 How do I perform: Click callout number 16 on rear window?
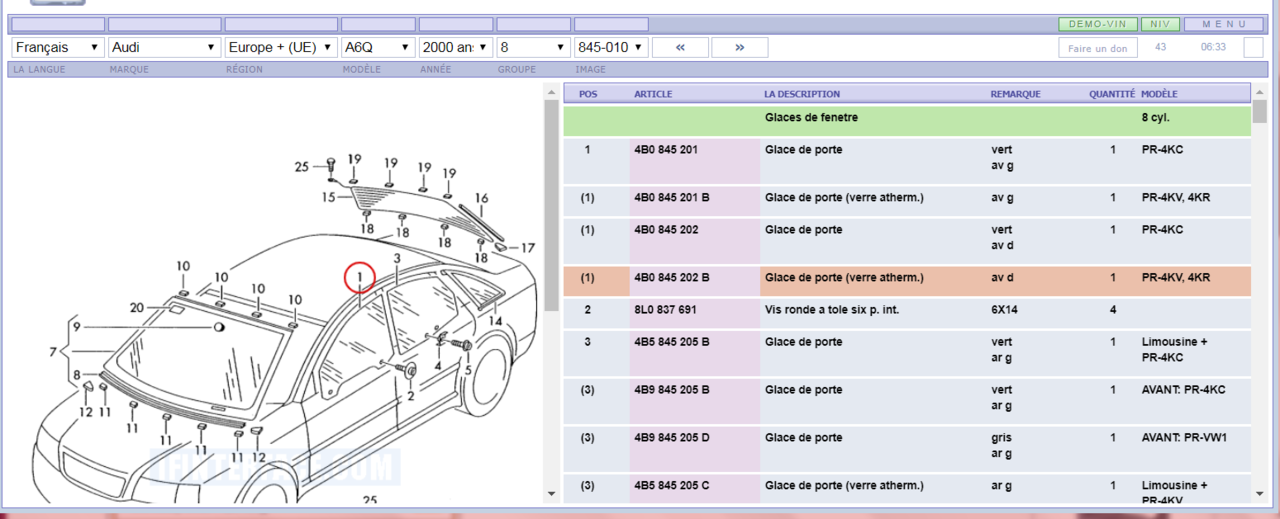pos(481,198)
